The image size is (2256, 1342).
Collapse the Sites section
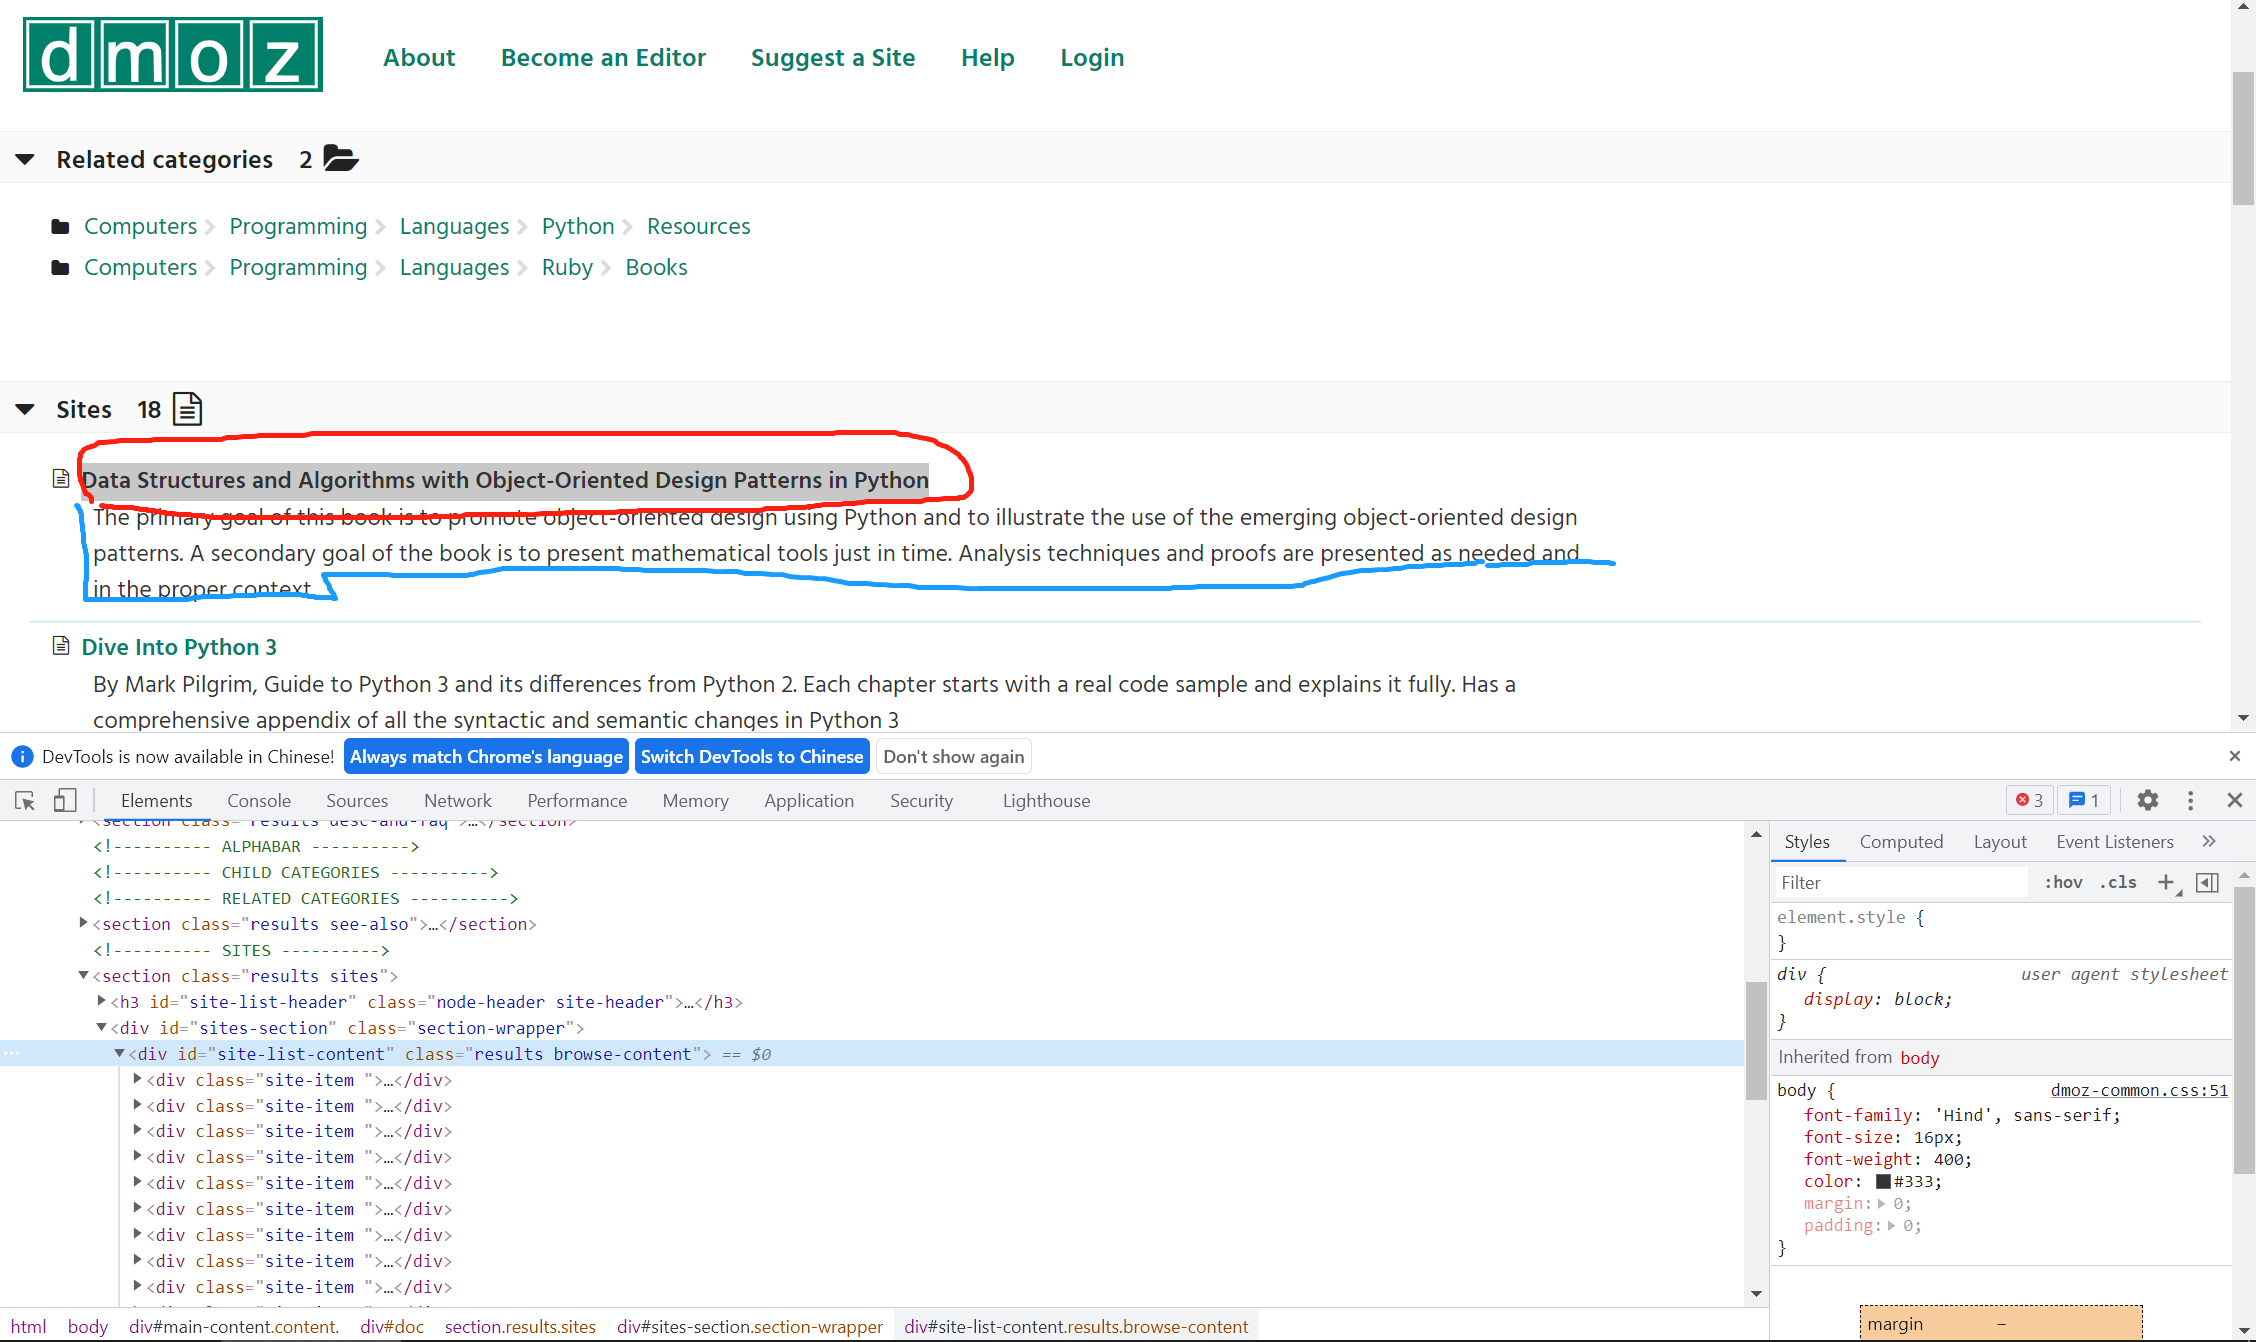(25, 409)
